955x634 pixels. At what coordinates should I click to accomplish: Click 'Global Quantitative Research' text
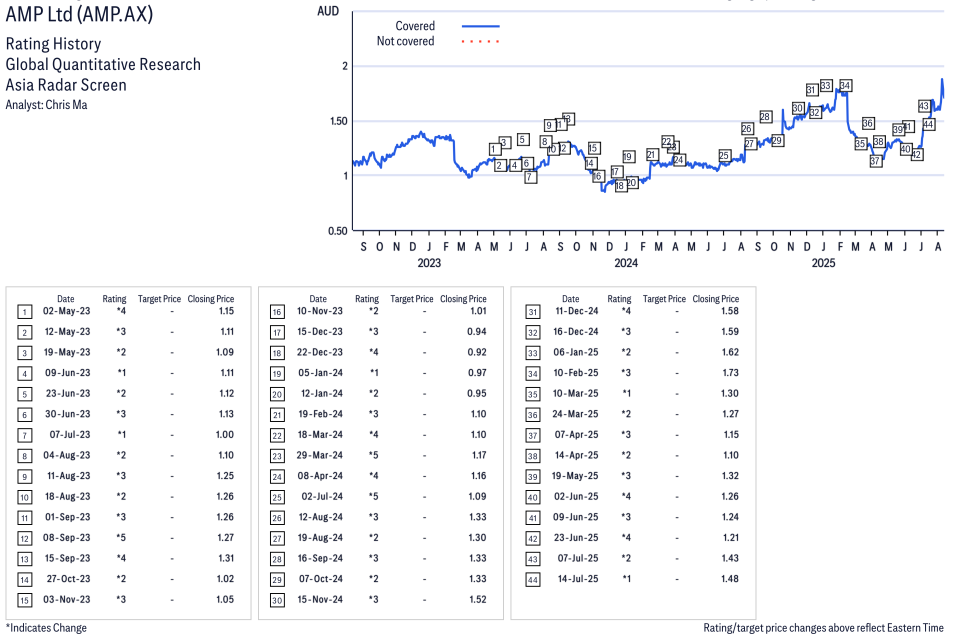[x=103, y=65]
